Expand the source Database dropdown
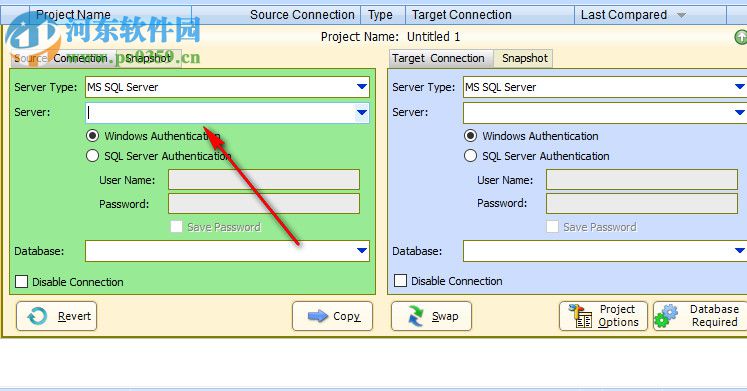 click(x=362, y=251)
